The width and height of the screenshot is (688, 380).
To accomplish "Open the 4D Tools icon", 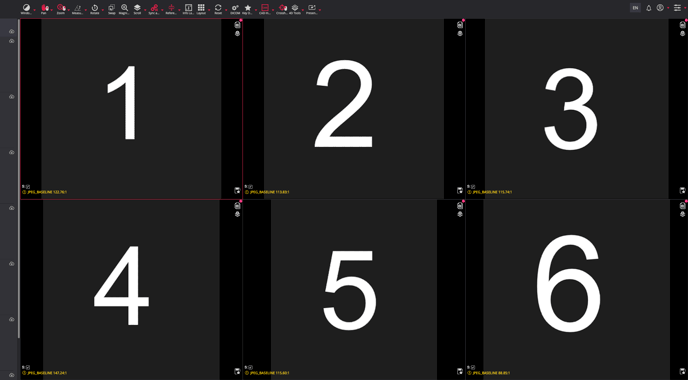I will click(295, 7).
